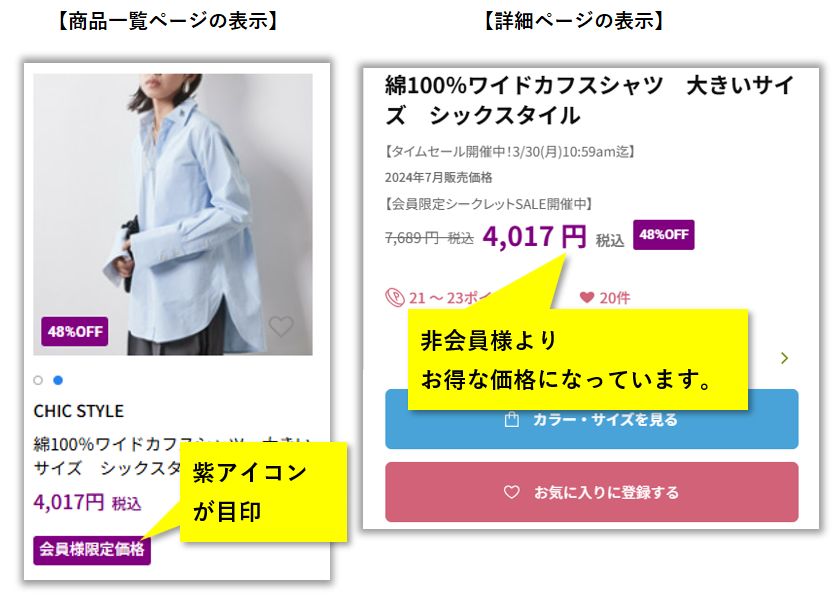
Task: Click the 48%OFF badge next to price
Action: 664,234
